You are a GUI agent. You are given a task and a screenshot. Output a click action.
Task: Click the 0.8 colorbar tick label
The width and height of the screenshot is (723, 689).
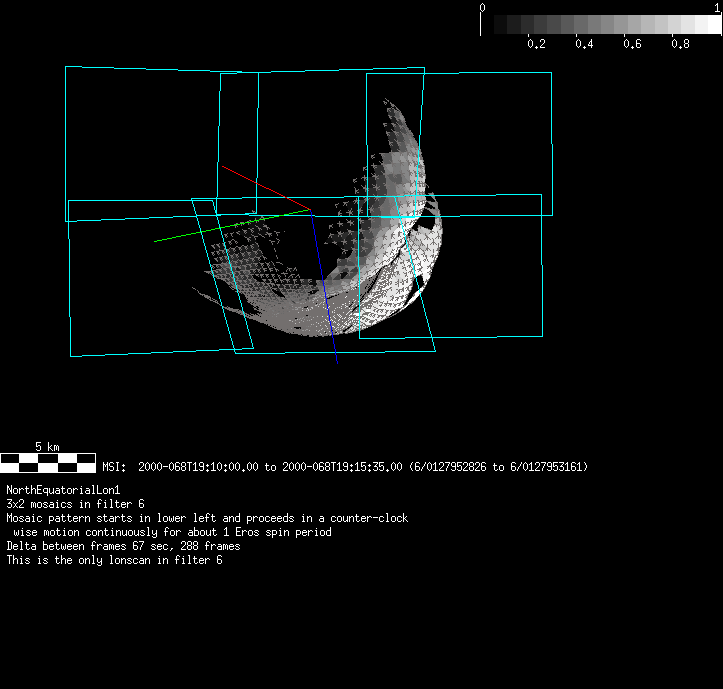pyautogui.click(x=680, y=44)
